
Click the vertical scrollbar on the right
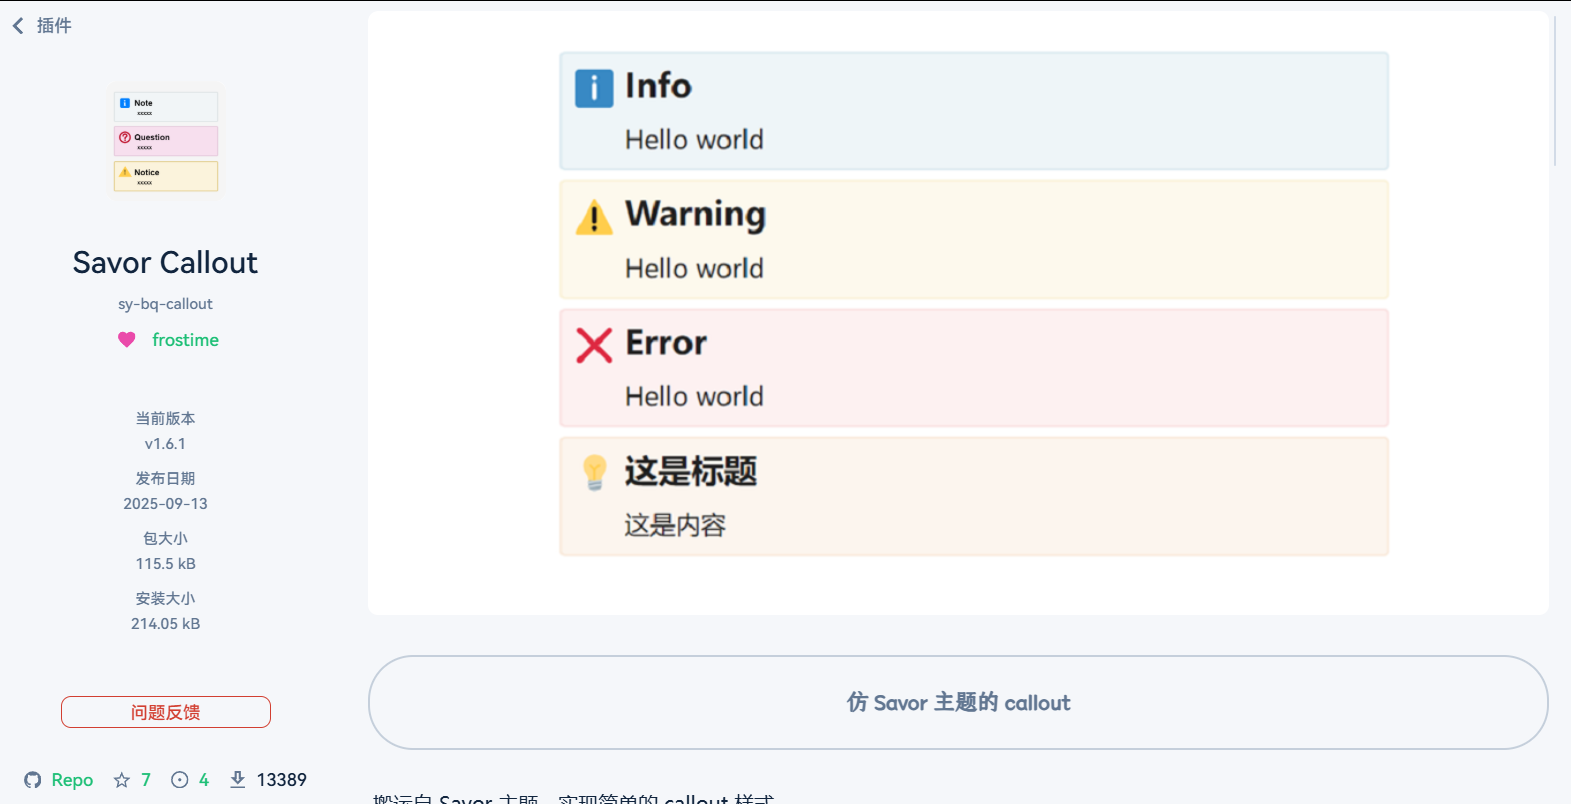point(1555,90)
